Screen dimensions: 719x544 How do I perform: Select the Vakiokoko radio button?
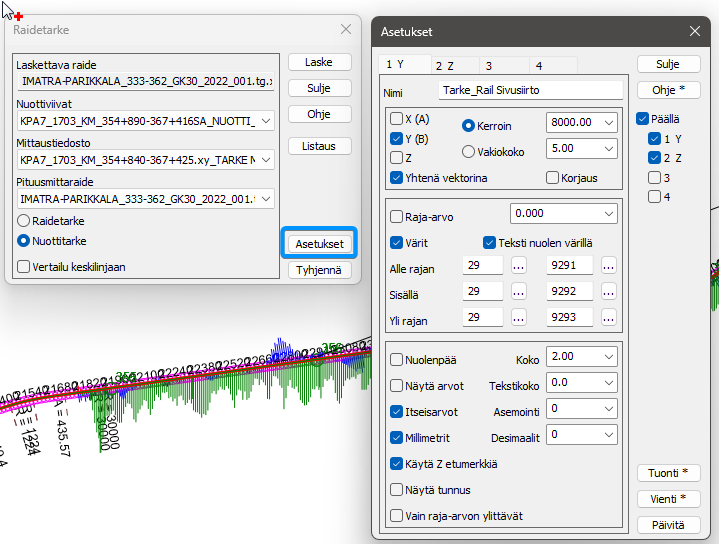468,152
